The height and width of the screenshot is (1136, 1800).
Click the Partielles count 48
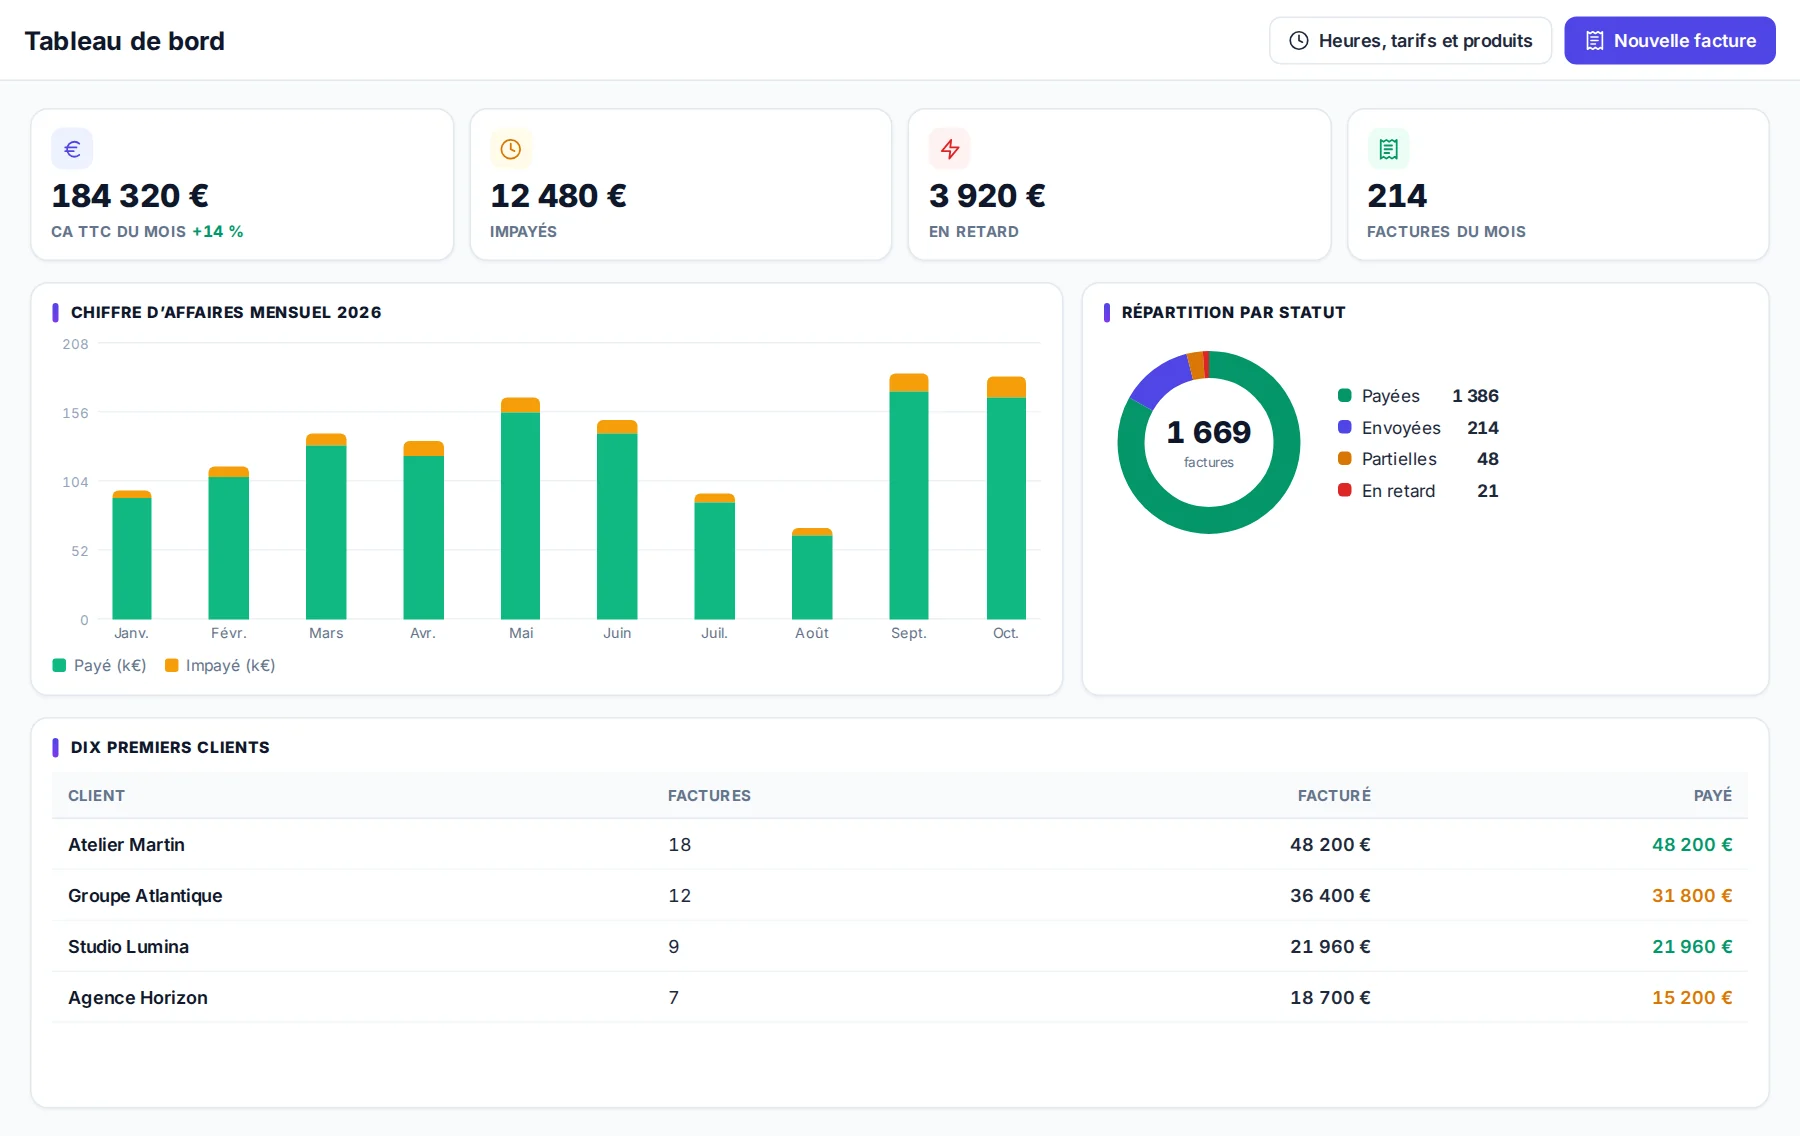(x=1488, y=459)
